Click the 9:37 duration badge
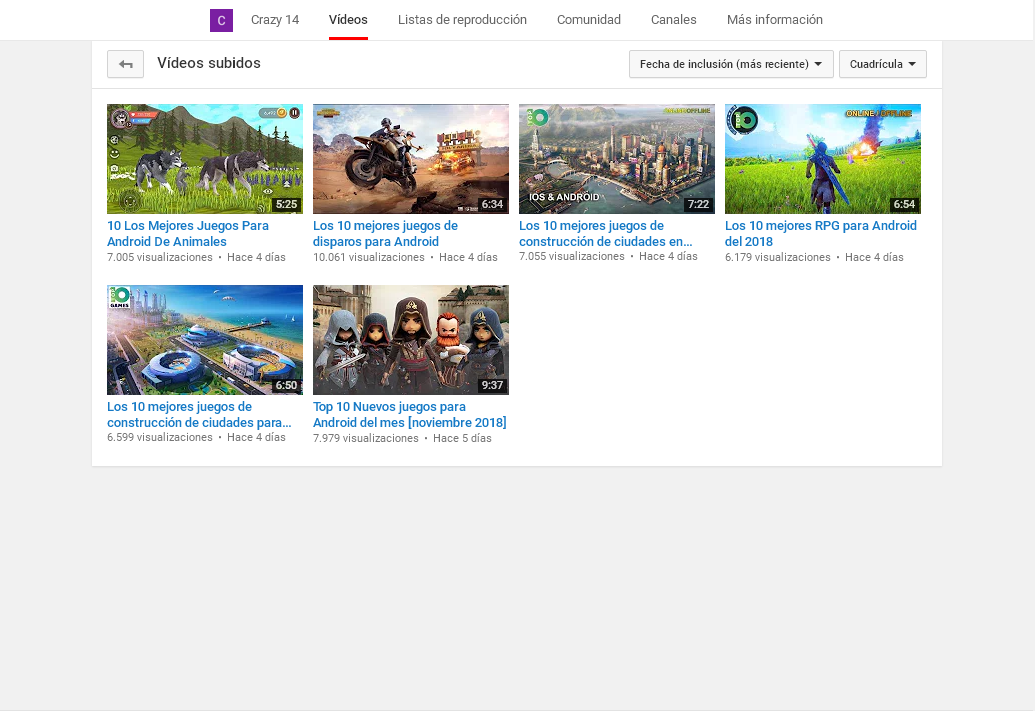1035x711 pixels. pyautogui.click(x=492, y=386)
